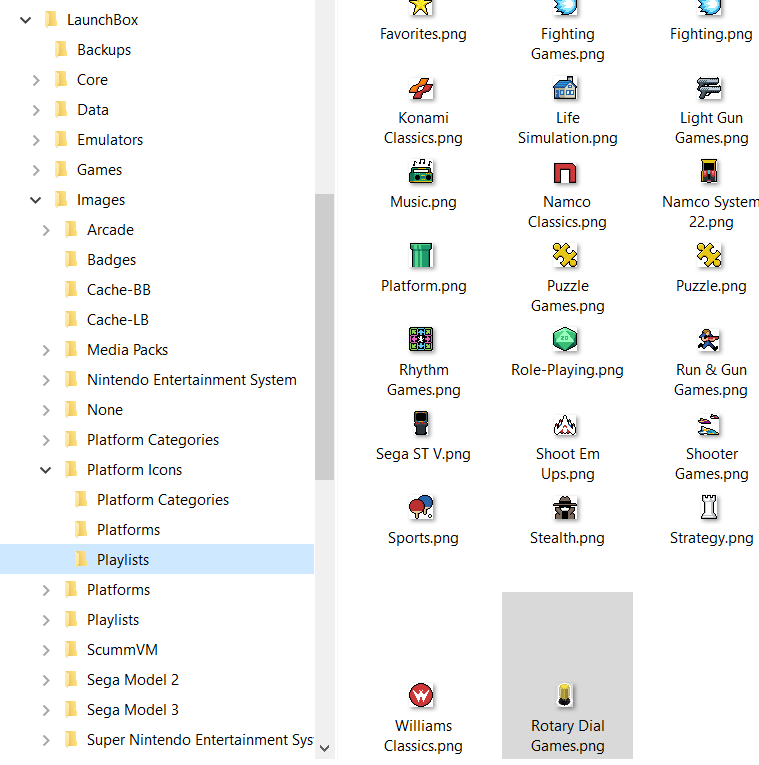Click the tree scrollbar down arrow
The height and width of the screenshot is (765, 759).
(324, 748)
